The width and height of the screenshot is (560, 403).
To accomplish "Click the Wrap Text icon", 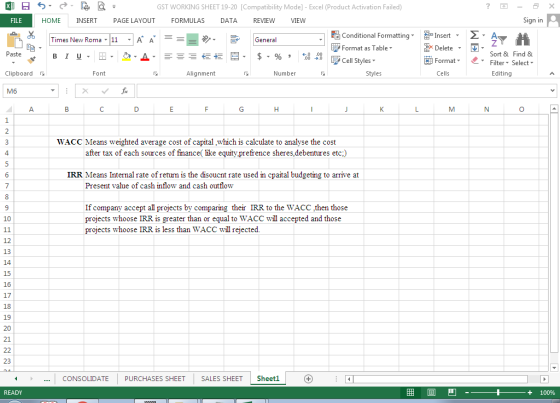I will [235, 39].
